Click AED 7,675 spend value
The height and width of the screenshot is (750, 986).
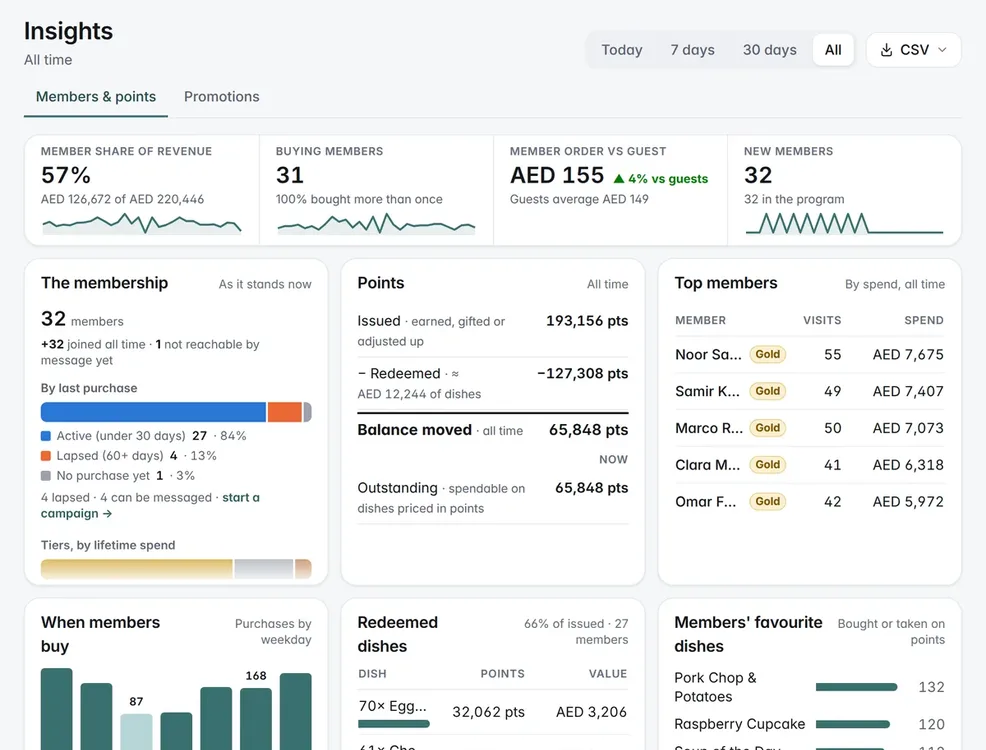(908, 355)
